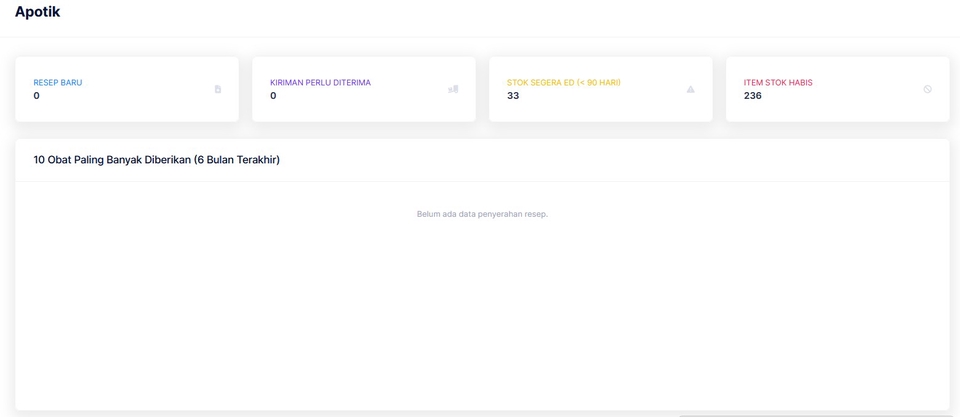
Task: Click empty space right of 33 in expiring card
Action: pos(600,97)
